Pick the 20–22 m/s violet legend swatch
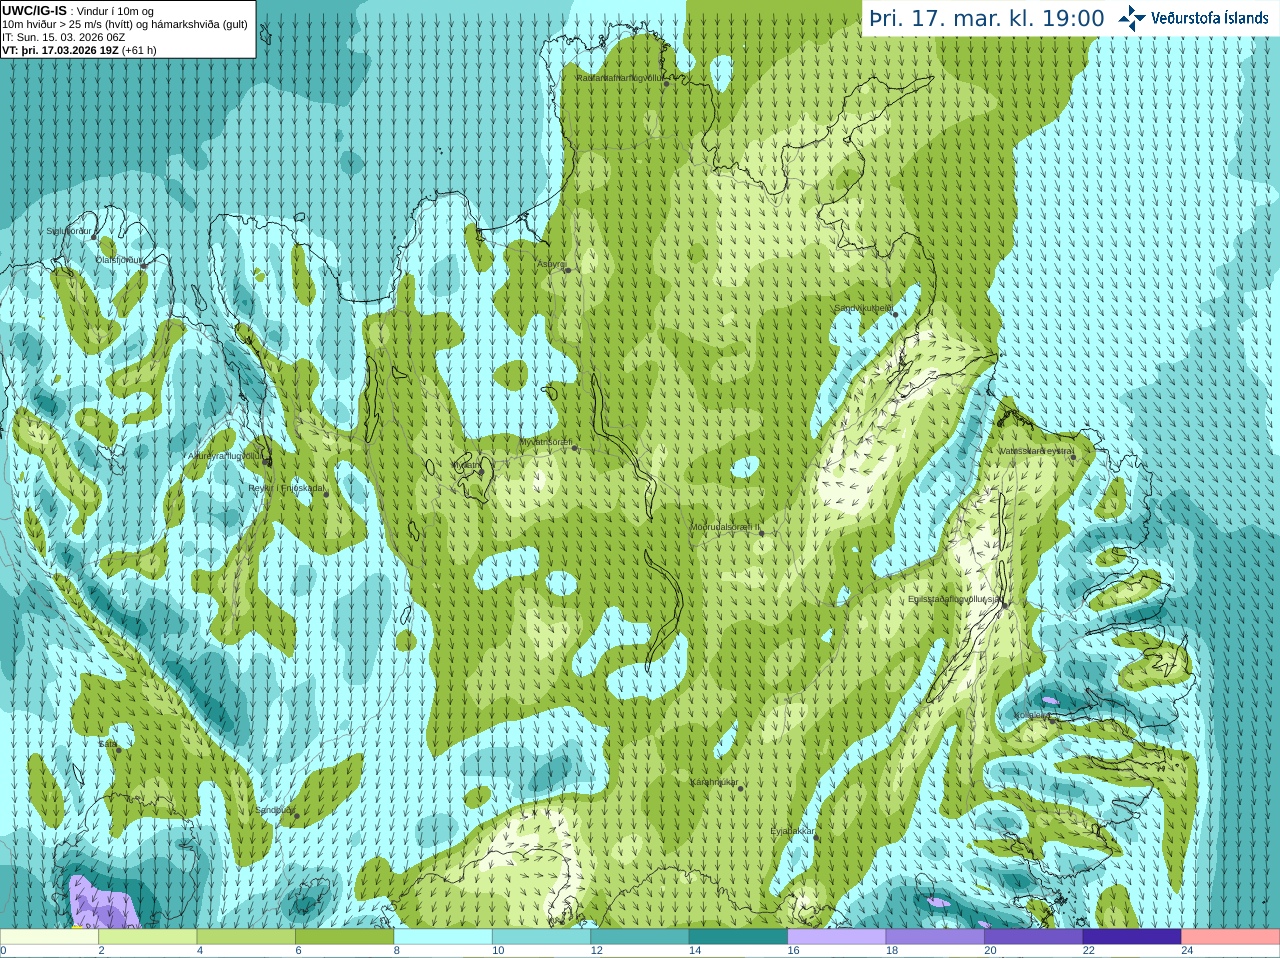The image size is (1280, 958). (x=1034, y=937)
